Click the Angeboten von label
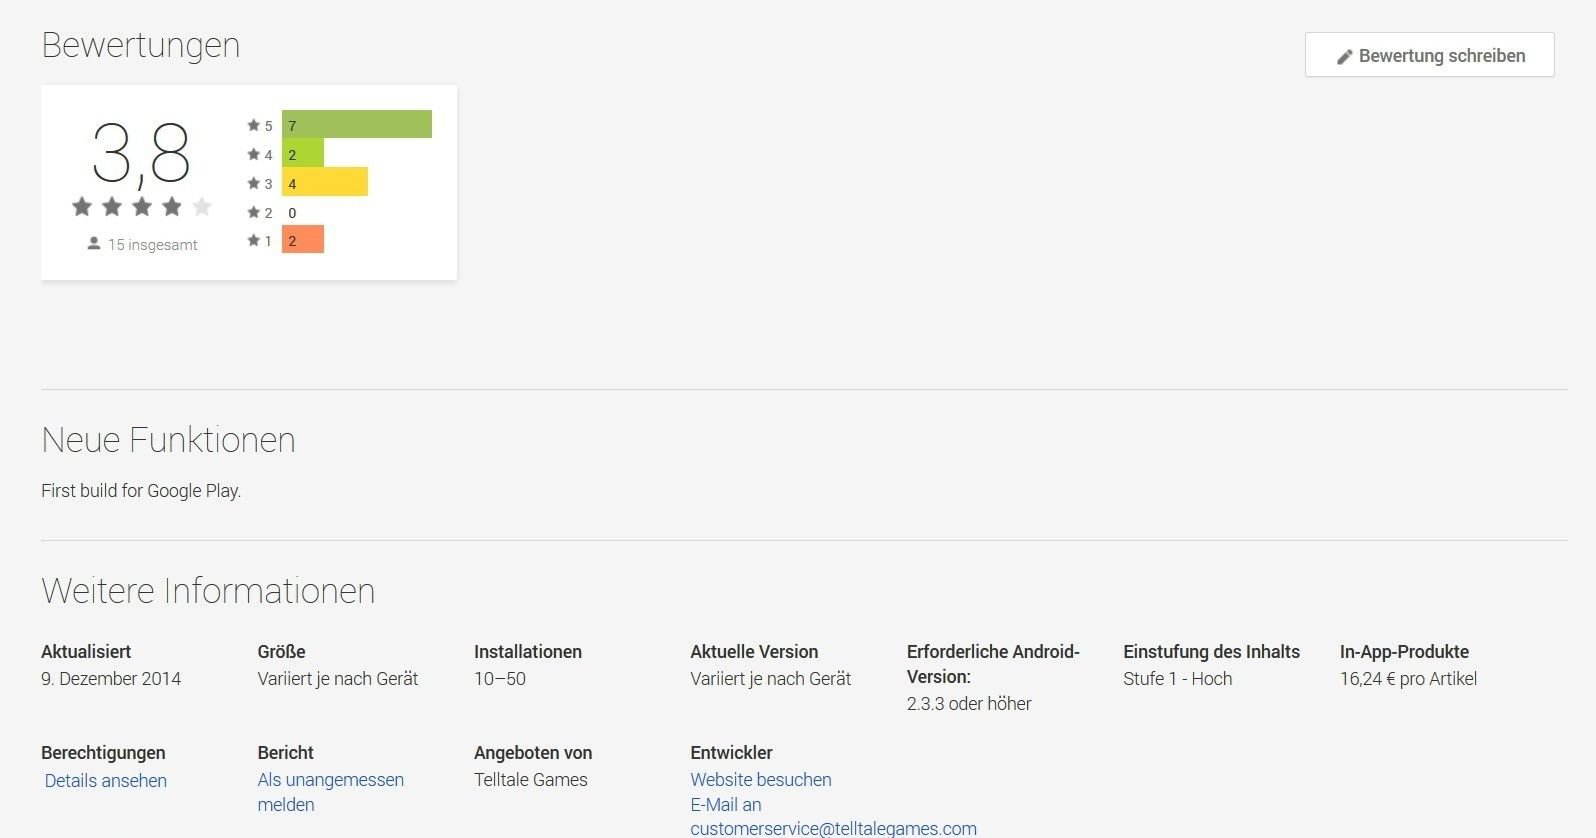The height and width of the screenshot is (838, 1596). click(533, 753)
